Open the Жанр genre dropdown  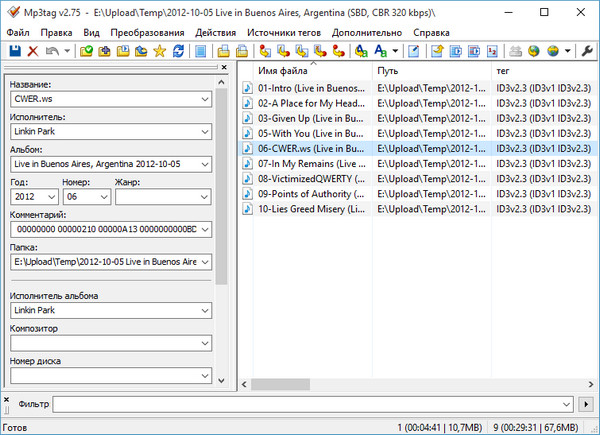(x=204, y=197)
